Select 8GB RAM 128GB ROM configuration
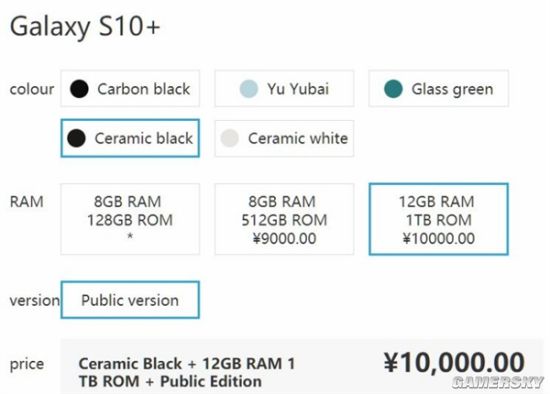Image resolution: width=550 pixels, height=394 pixels. click(130, 219)
